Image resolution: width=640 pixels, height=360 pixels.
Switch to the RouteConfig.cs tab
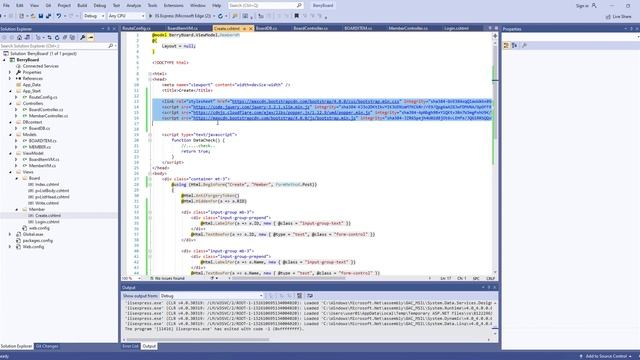(x=136, y=29)
